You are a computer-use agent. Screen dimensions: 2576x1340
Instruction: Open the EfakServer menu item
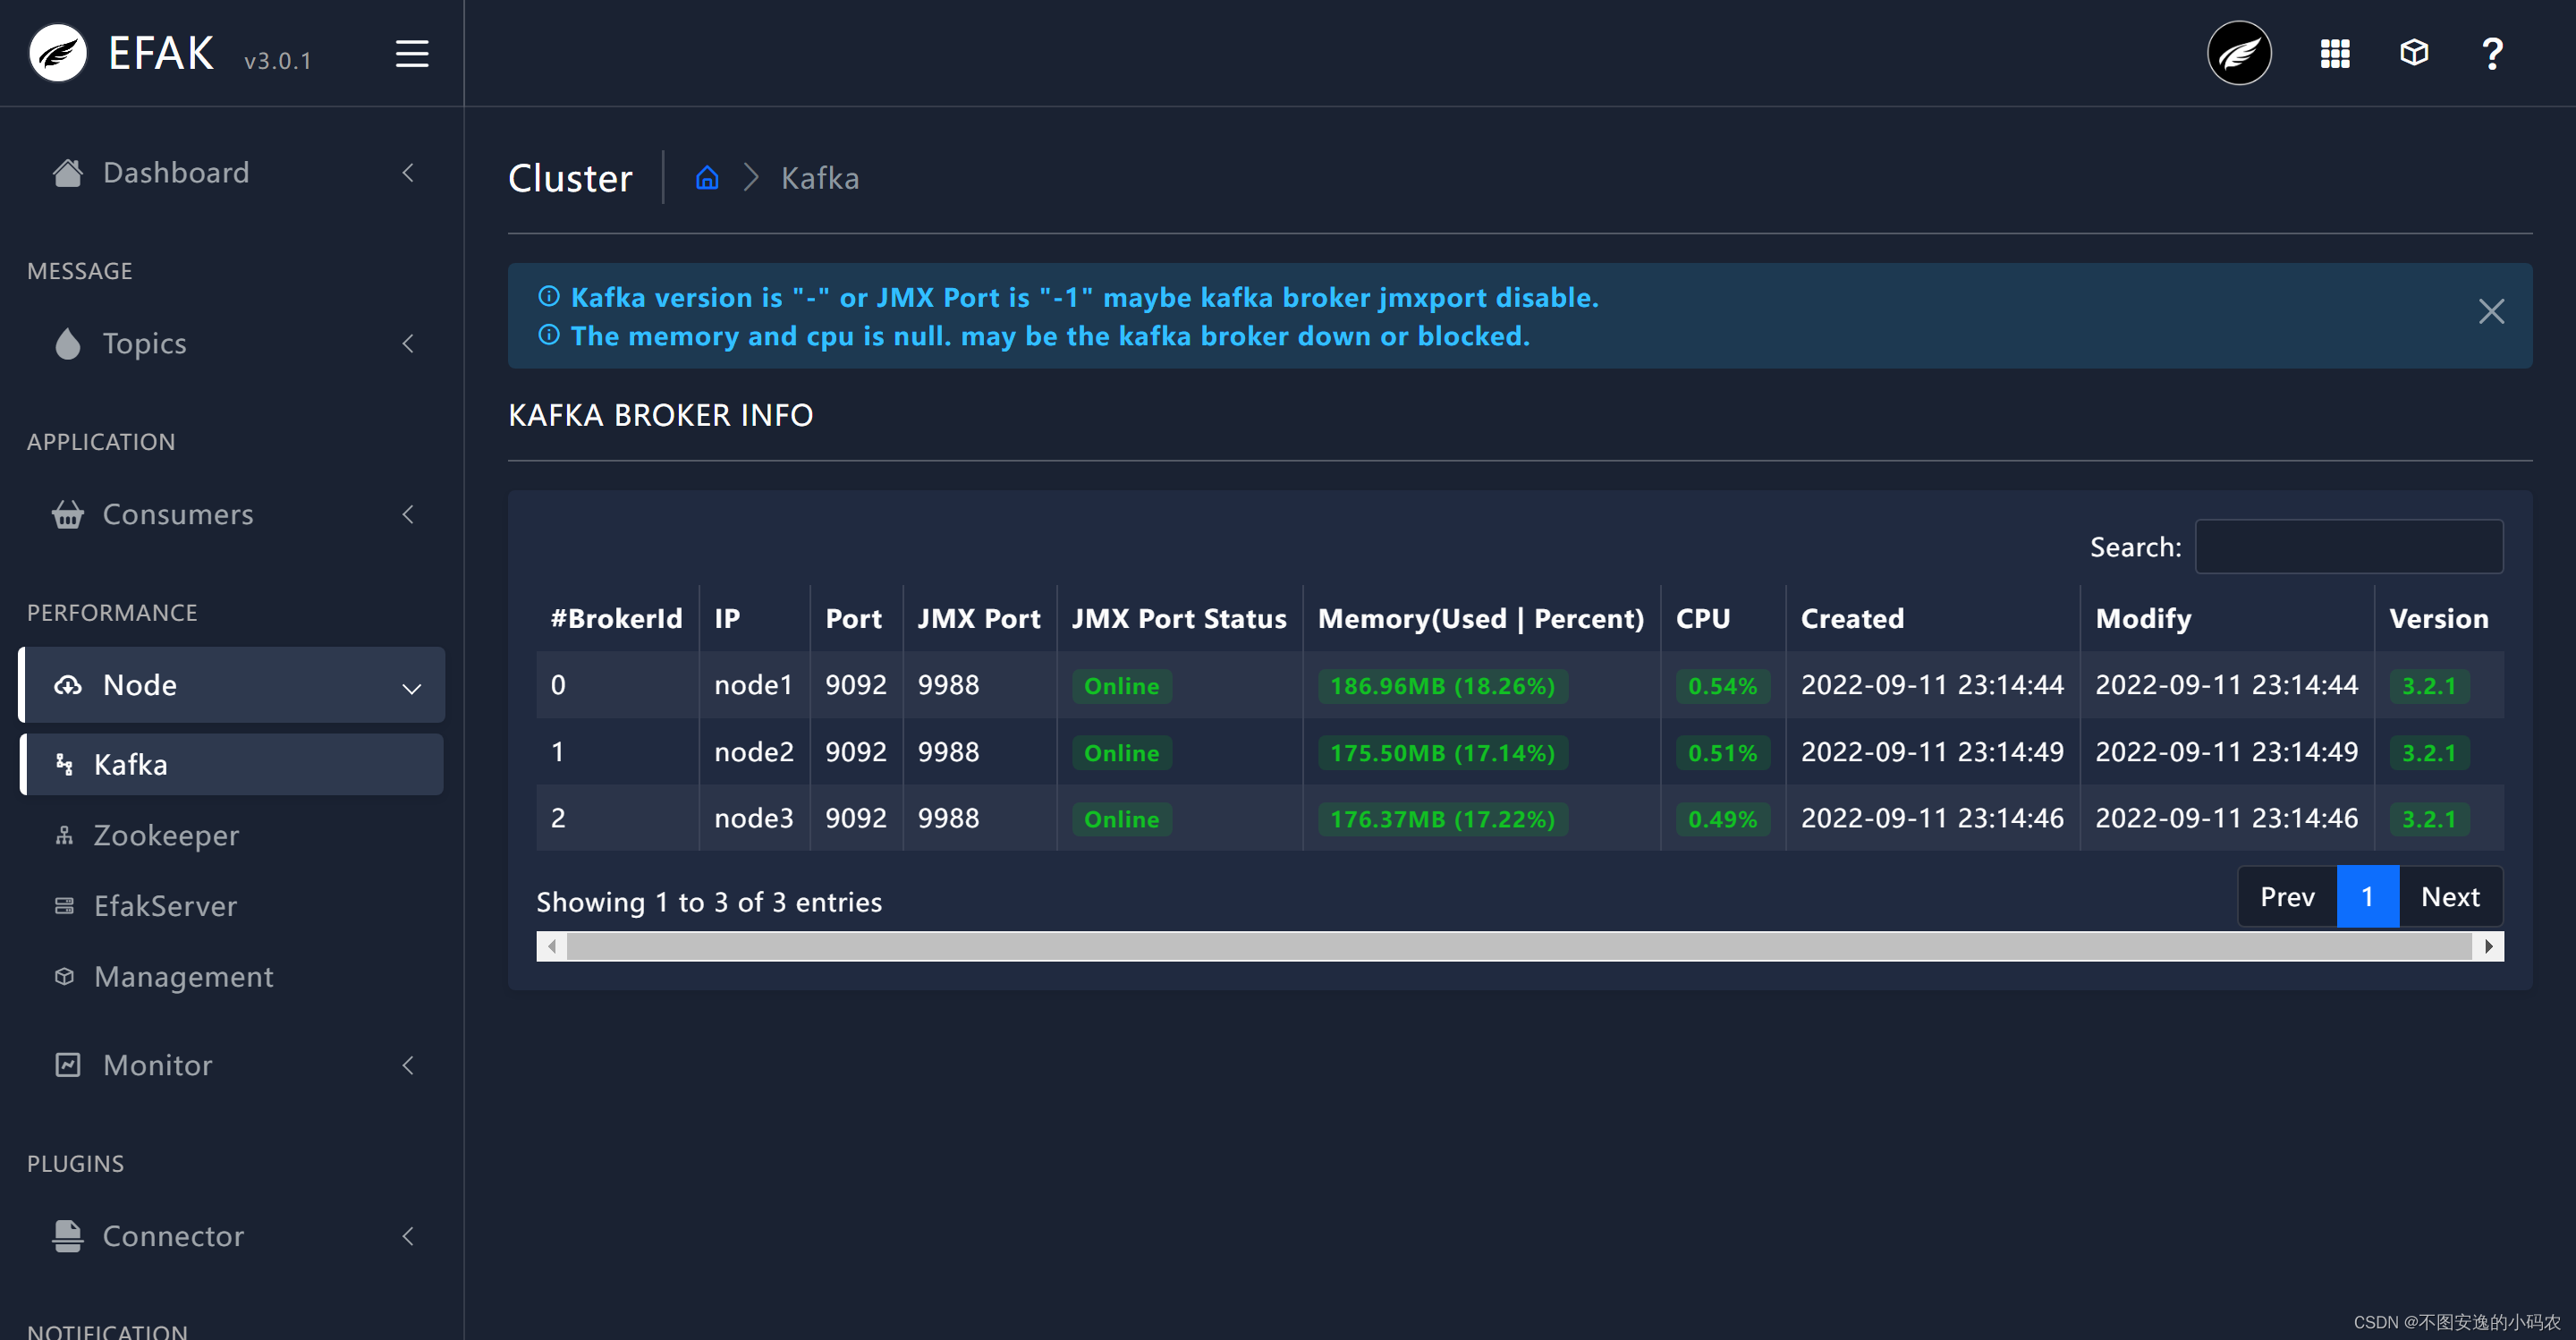pyautogui.click(x=165, y=906)
